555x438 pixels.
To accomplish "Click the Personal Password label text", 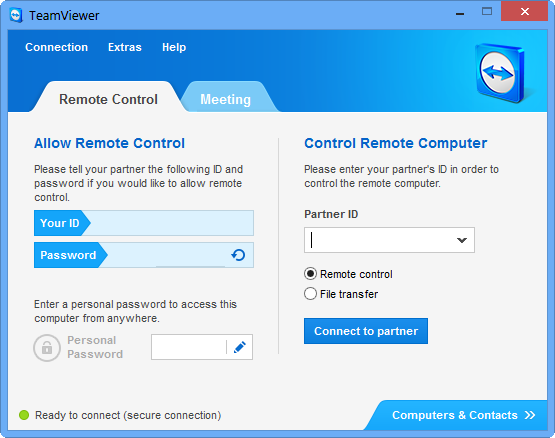I will pos(95,347).
